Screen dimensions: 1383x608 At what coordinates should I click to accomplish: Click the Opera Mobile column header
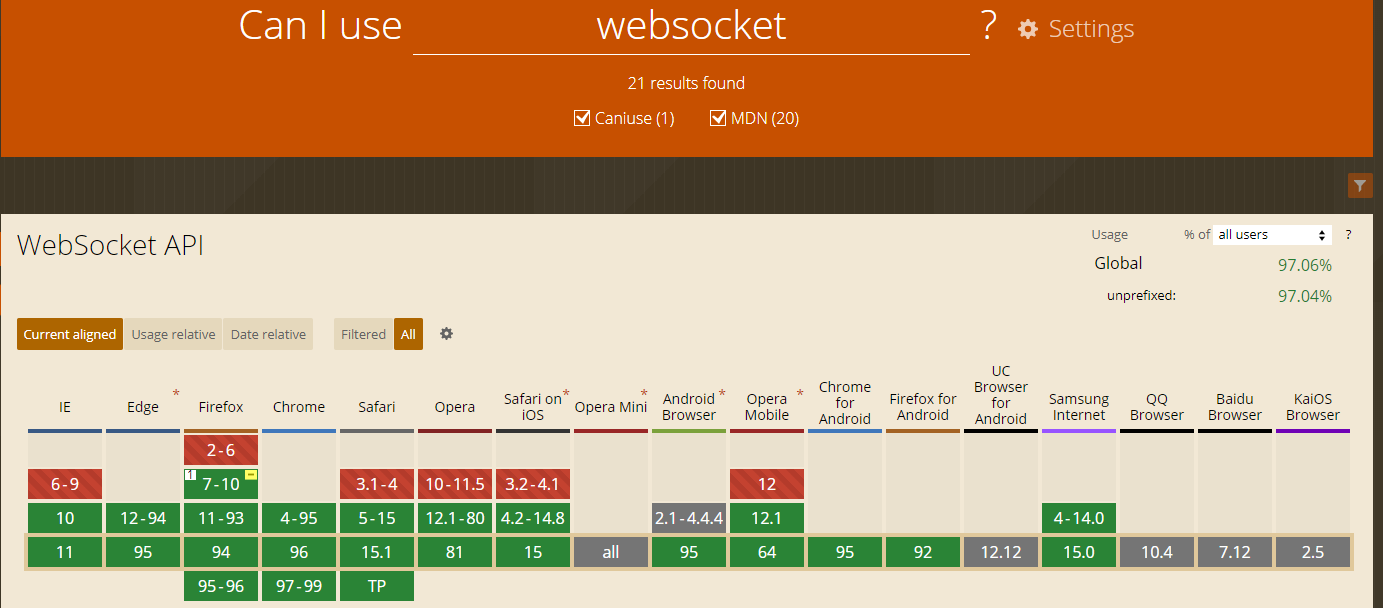point(767,406)
